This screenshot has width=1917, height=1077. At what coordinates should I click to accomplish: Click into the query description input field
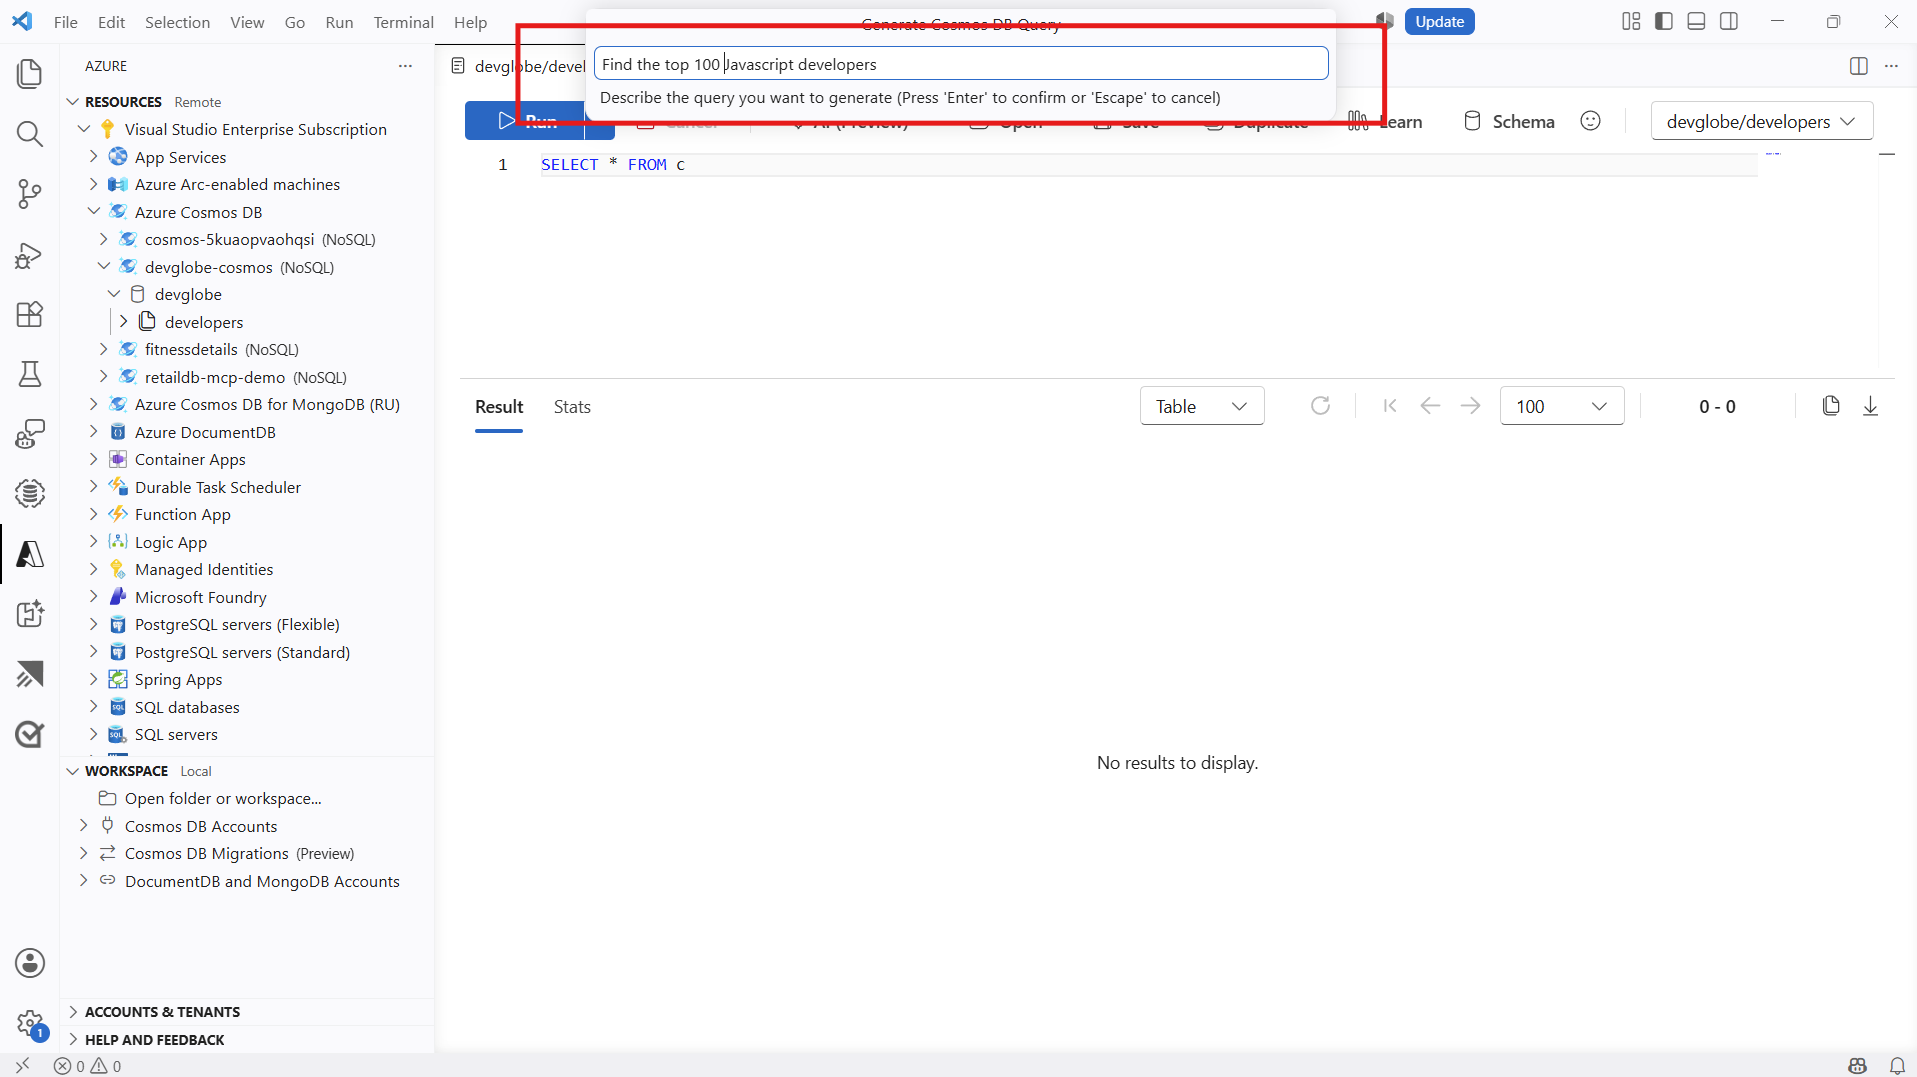click(961, 64)
